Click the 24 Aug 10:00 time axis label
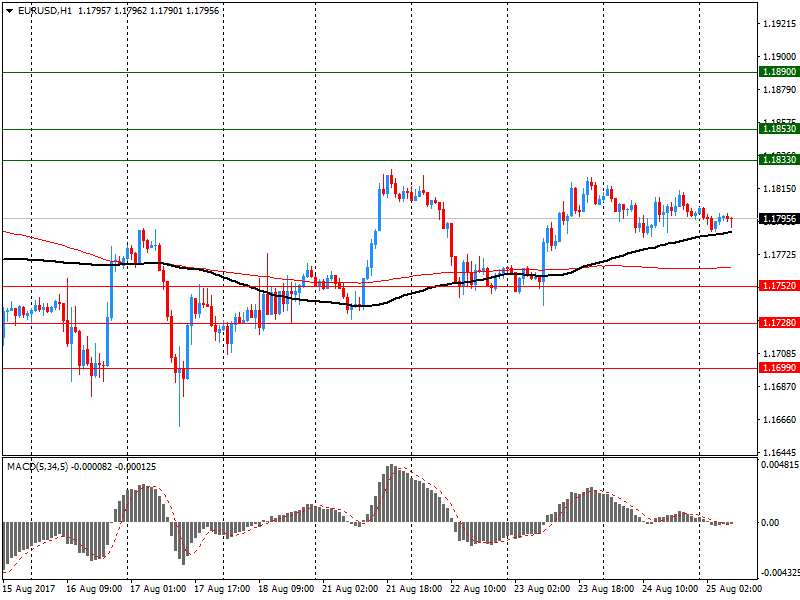This screenshot has width=800, height=600. tap(670, 589)
